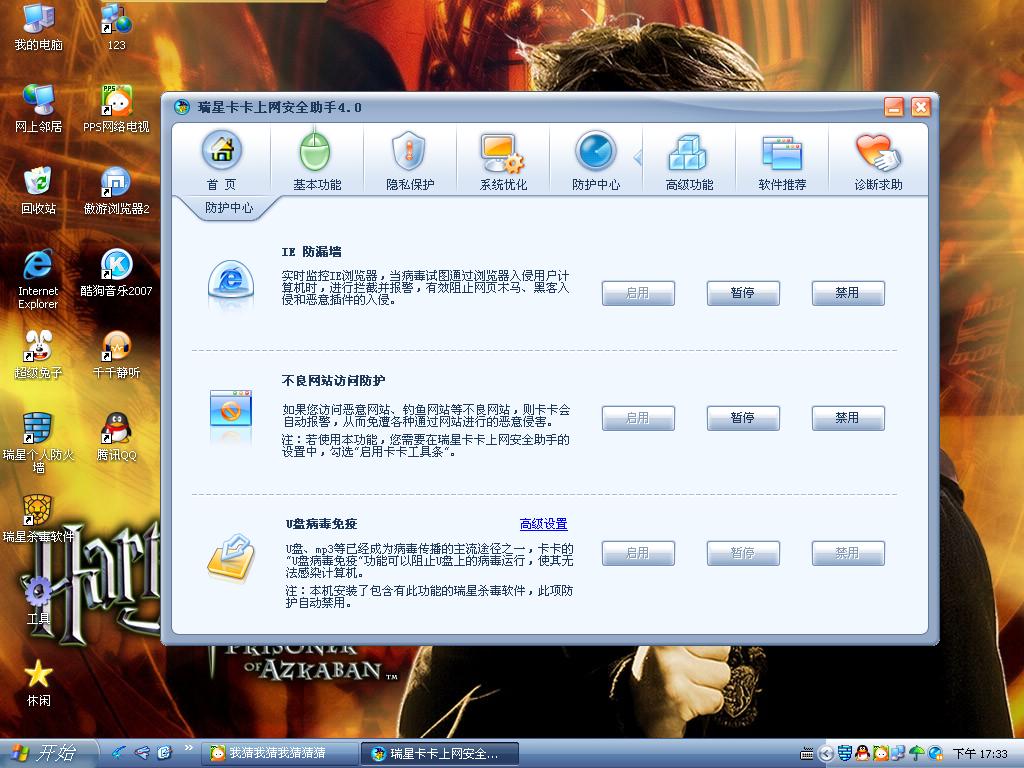Screen dimensions: 1024x768
Task: Click the orange face tray icon
Action: click(x=880, y=754)
